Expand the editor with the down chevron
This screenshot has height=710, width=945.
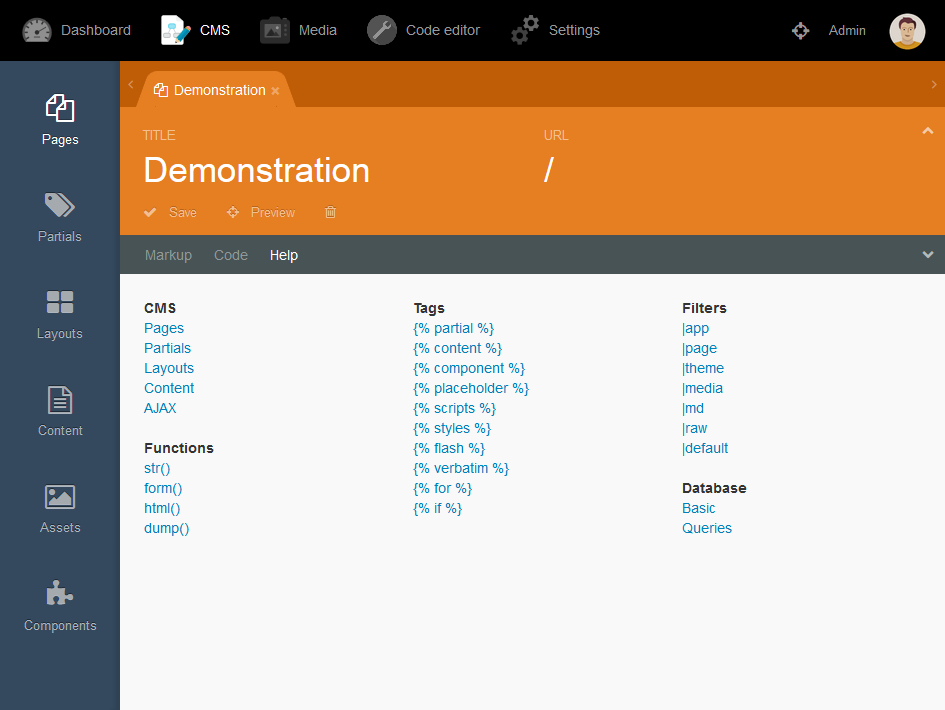[x=928, y=254]
